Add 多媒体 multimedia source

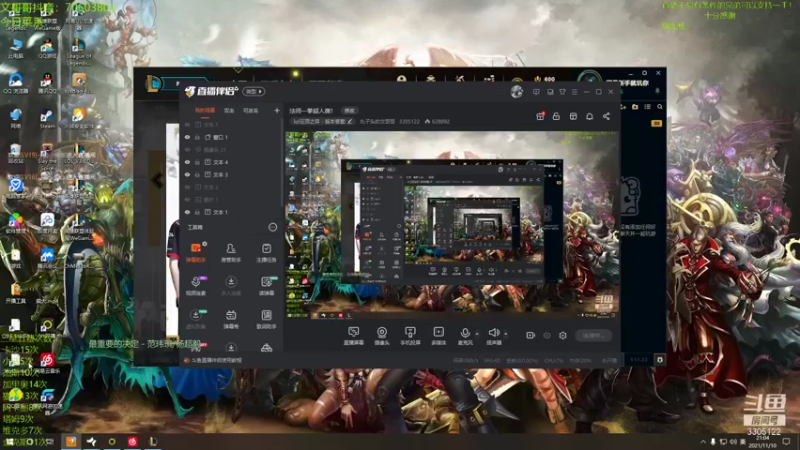[438, 336]
